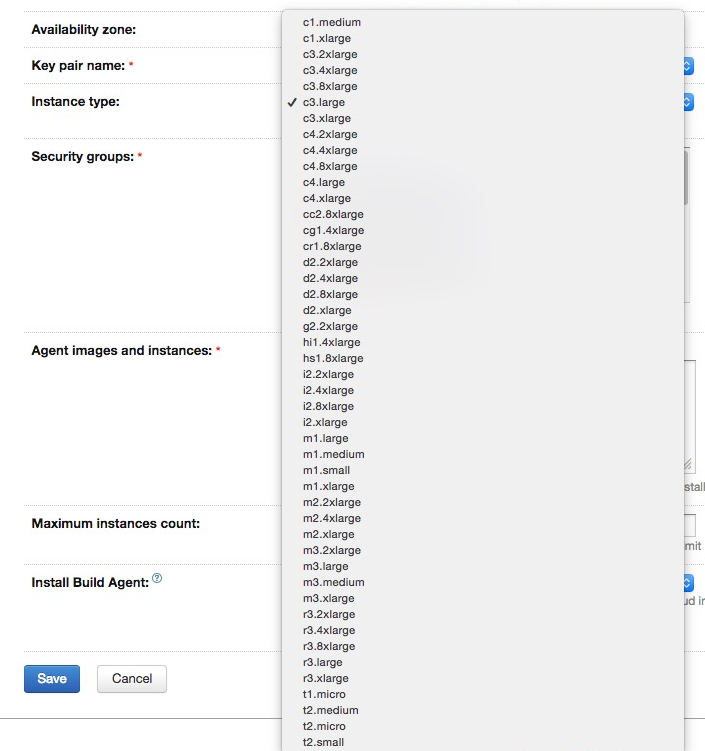Open the Key pair name dropdown arrow

[x=689, y=66]
